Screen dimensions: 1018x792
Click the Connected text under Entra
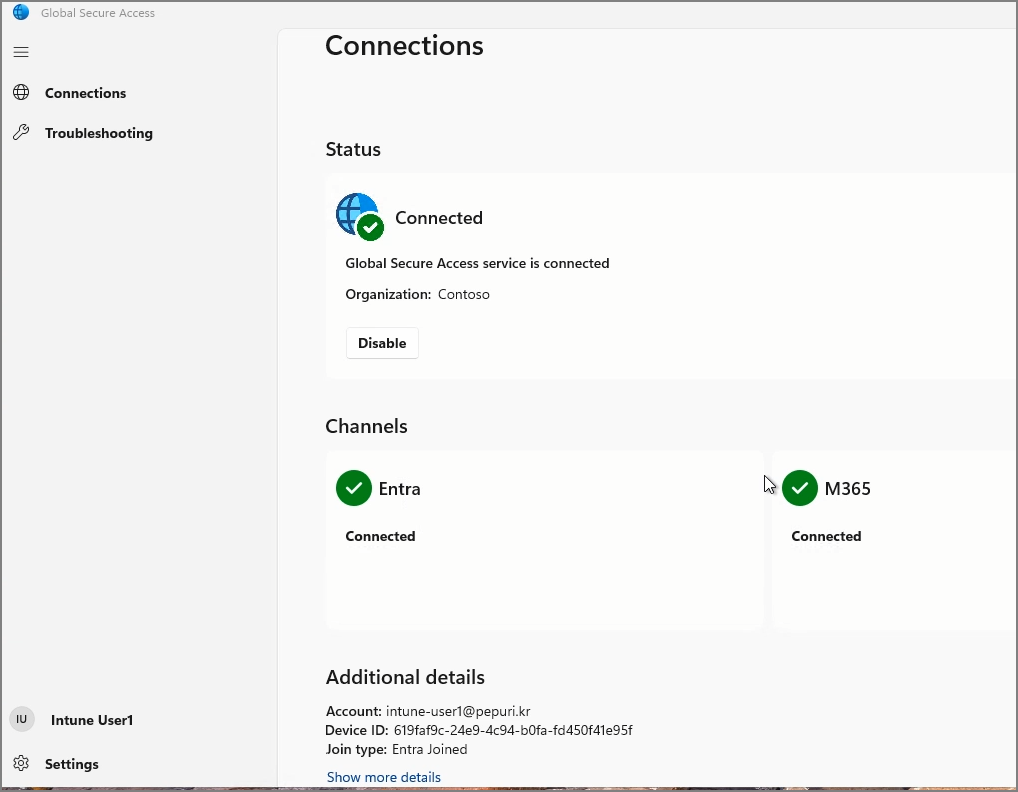380,536
